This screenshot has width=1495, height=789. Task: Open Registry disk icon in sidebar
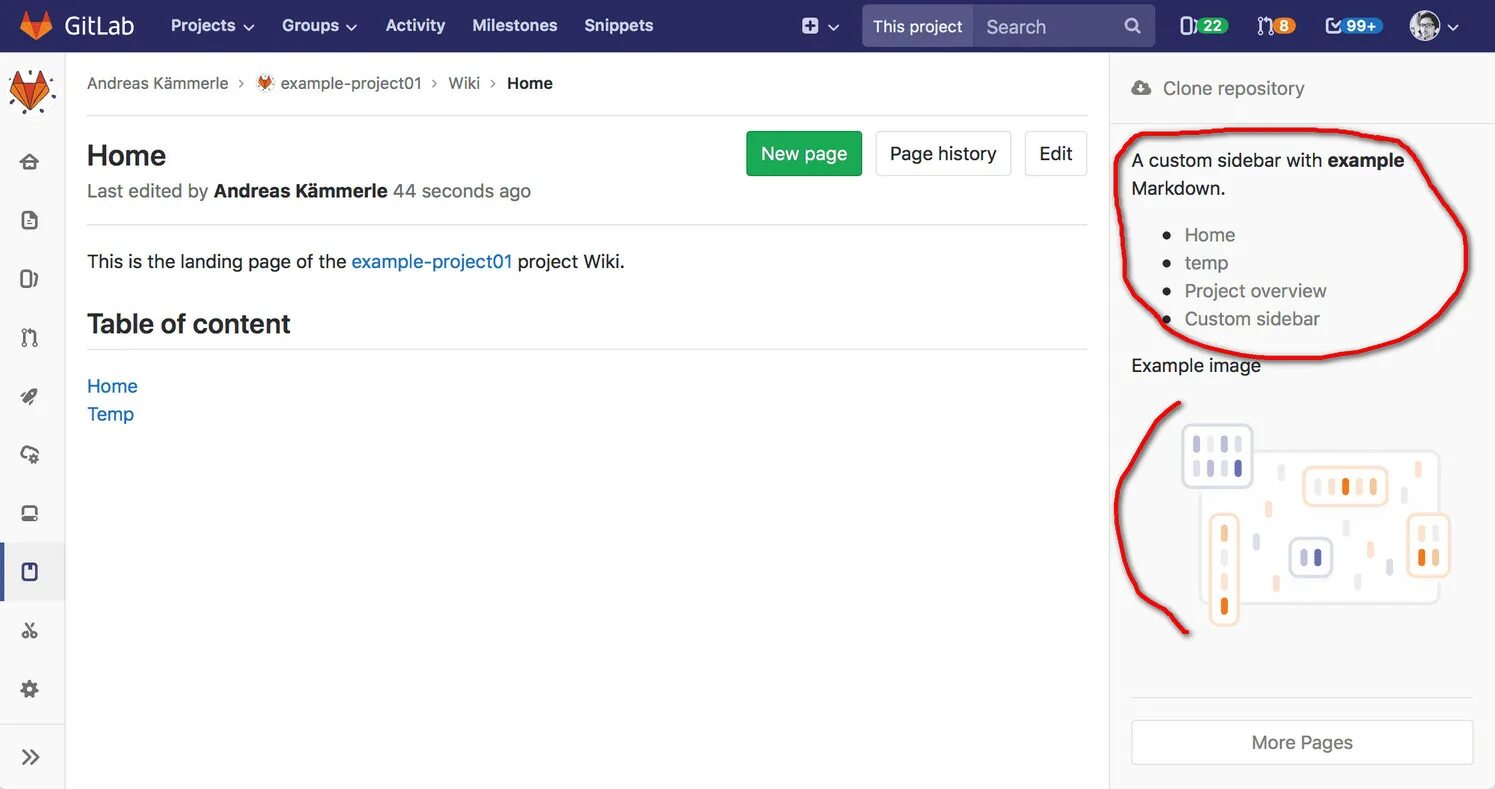coord(30,514)
